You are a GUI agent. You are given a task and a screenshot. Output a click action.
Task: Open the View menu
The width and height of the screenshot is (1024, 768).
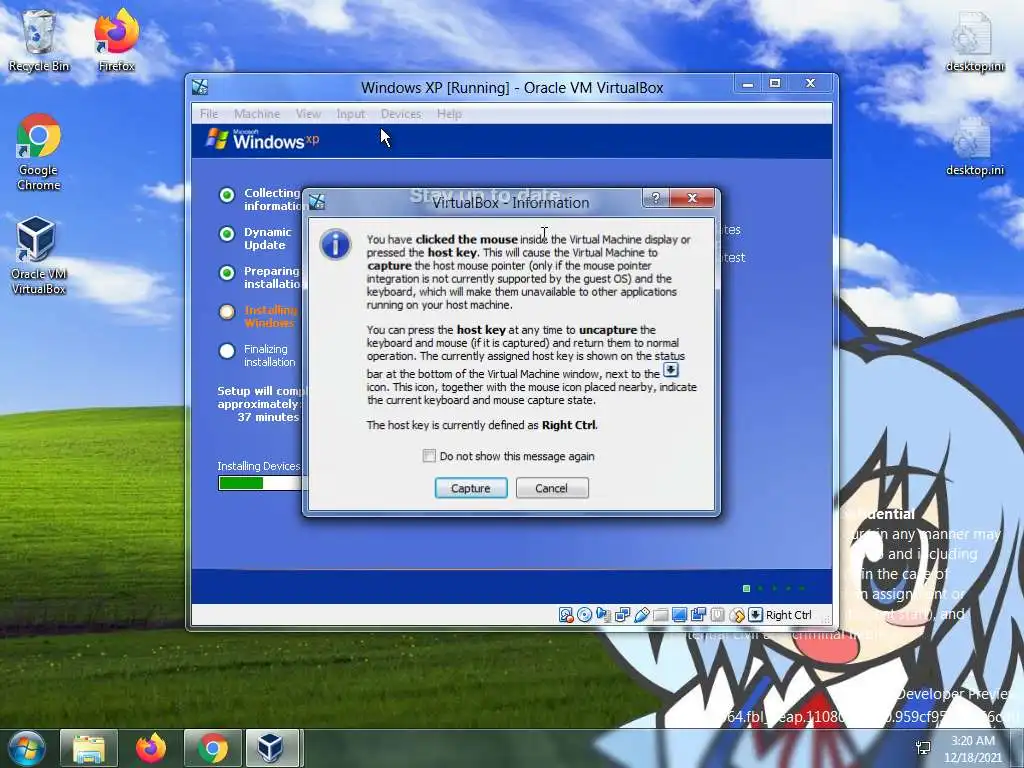click(x=308, y=114)
